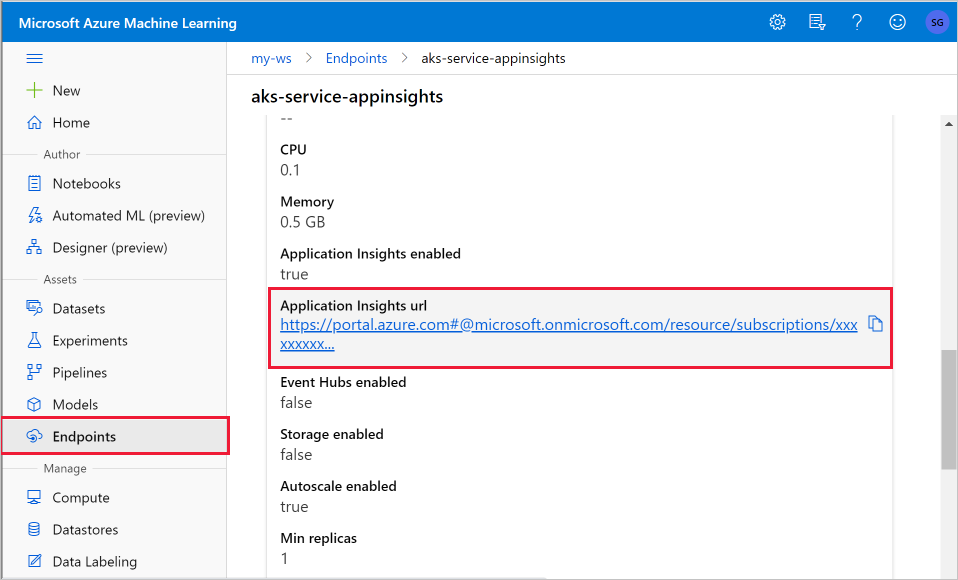Go to my-ws via breadcrumb link
This screenshot has width=958, height=580.
tap(271, 58)
